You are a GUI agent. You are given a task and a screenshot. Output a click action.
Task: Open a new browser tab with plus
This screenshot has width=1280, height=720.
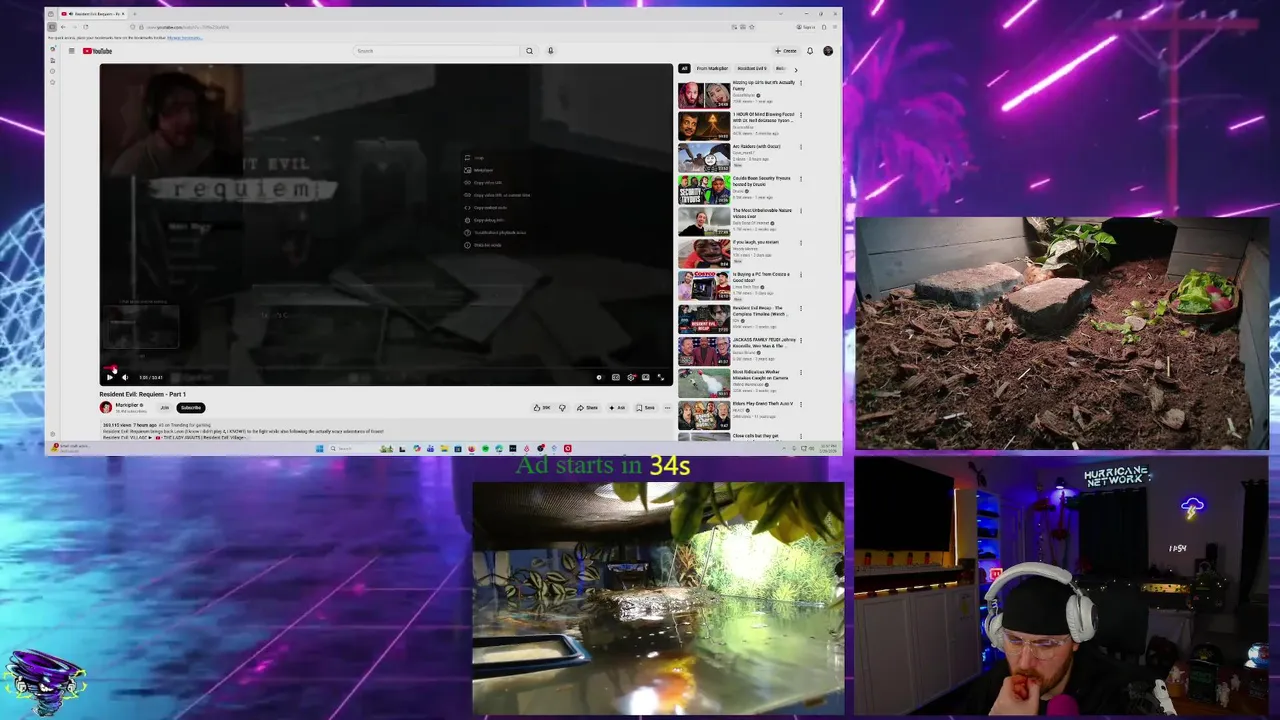137,14
